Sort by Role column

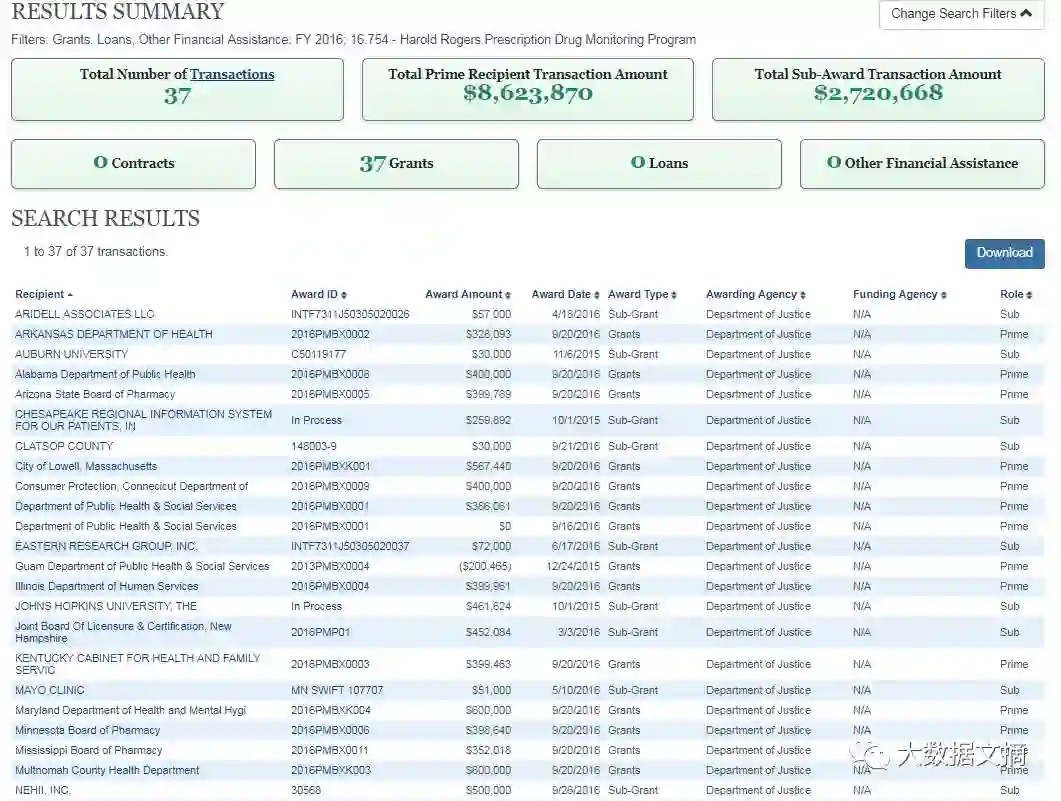1013,295
